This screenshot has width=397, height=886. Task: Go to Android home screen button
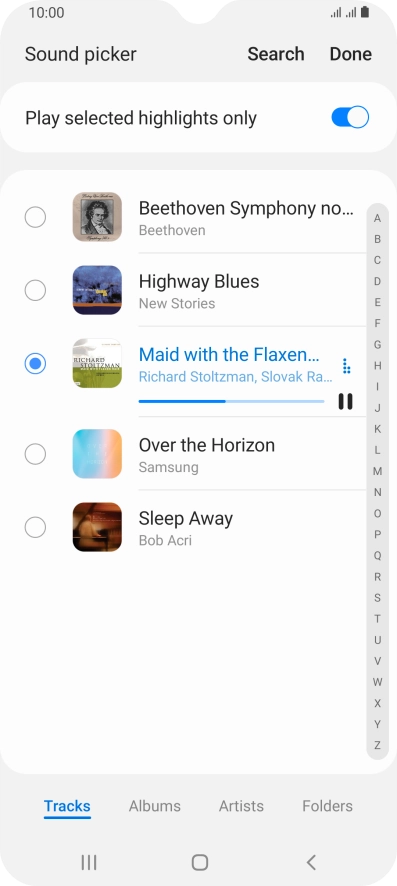(200, 862)
